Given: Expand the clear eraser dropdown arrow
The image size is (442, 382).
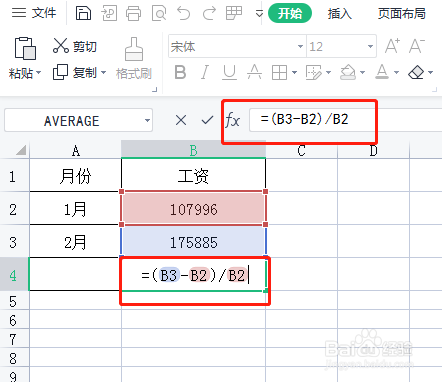Looking at the screenshot, I should pyautogui.click(x=430, y=72).
